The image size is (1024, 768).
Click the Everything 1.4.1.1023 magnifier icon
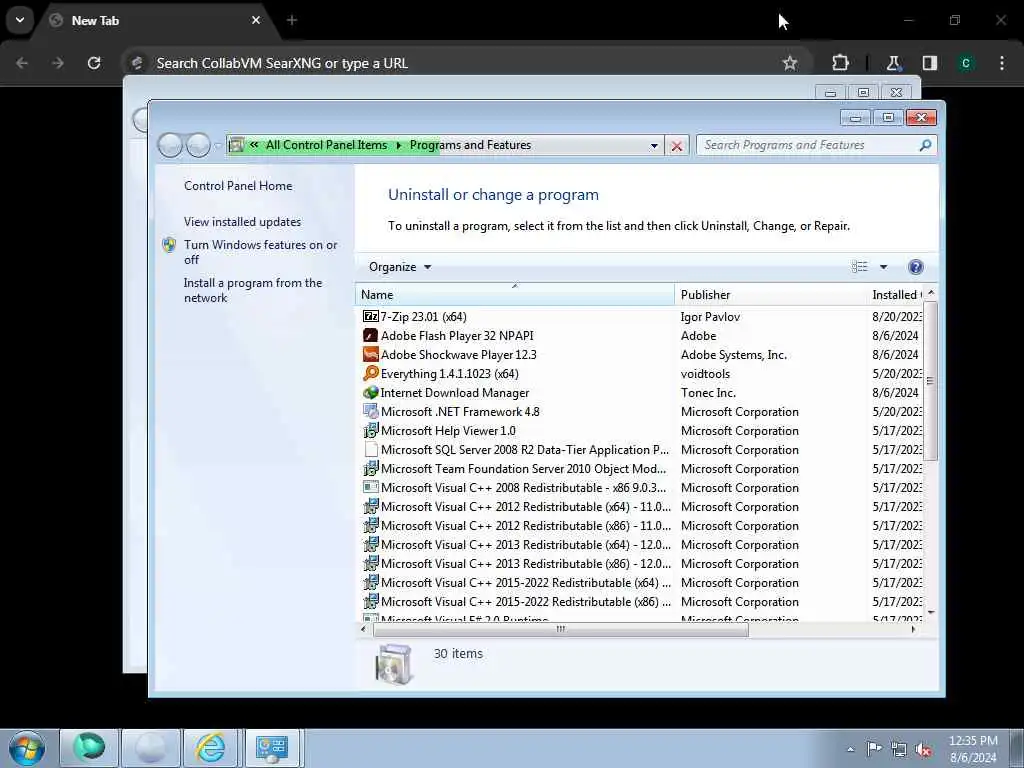(370, 374)
